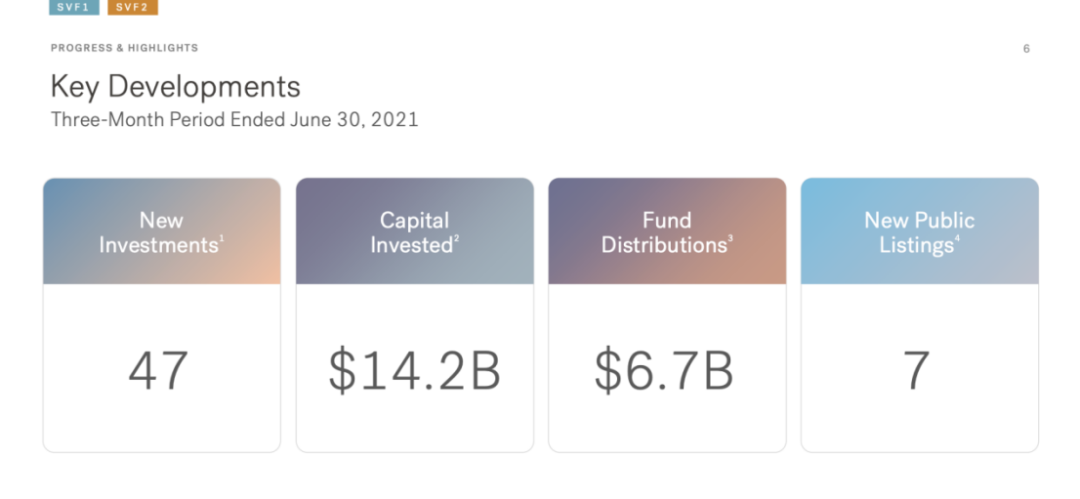Open footnote 2 beside Capital Invested
1080x499 pixels.
click(456, 239)
